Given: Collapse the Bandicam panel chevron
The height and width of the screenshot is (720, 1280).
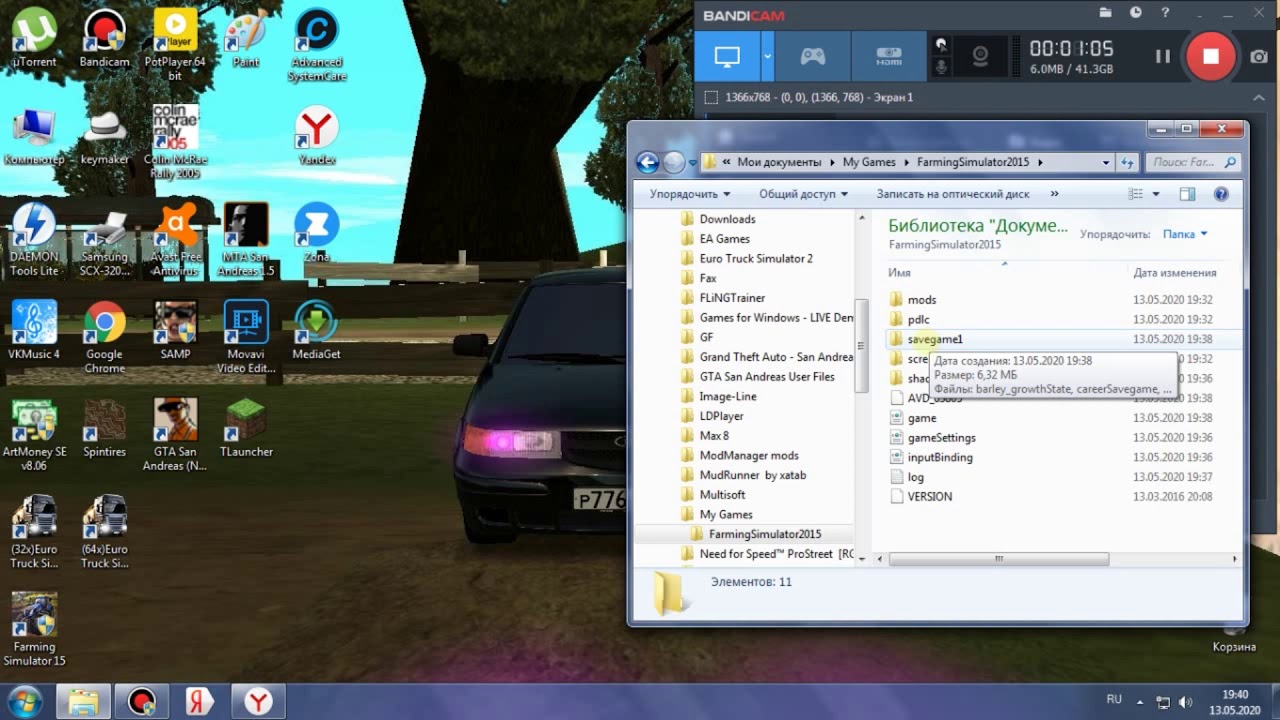Looking at the screenshot, I should [x=1260, y=98].
